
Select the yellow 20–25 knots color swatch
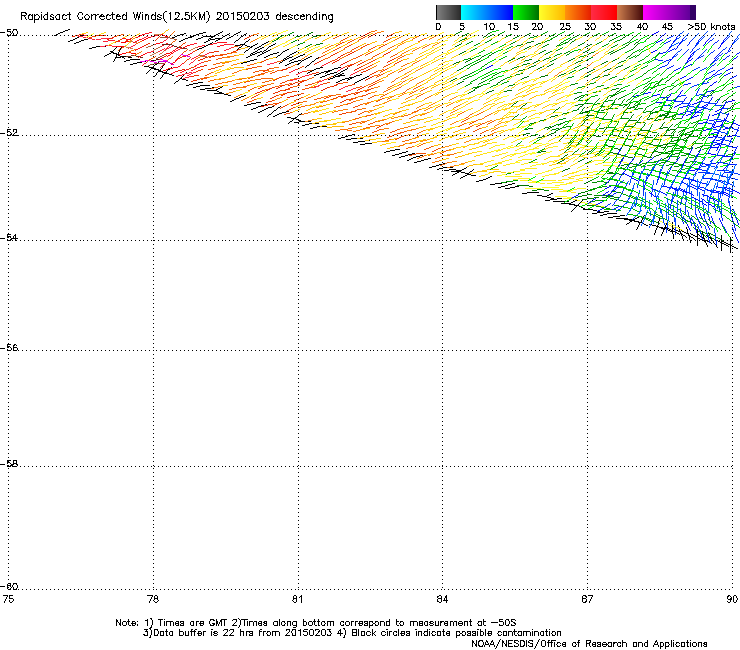pyautogui.click(x=552, y=12)
